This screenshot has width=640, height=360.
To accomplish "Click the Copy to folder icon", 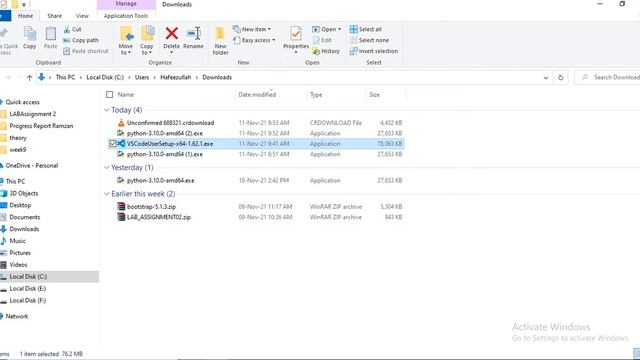I will pos(147,33).
